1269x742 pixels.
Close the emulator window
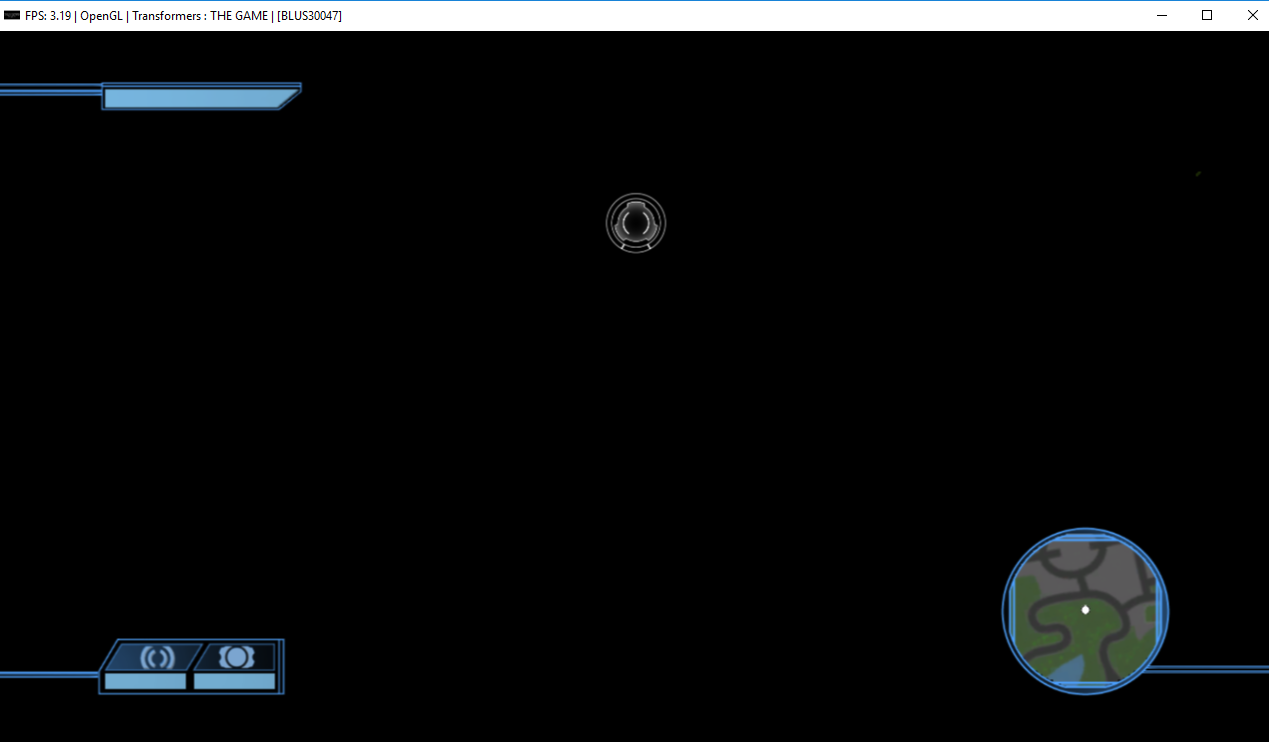[x=1252, y=15]
